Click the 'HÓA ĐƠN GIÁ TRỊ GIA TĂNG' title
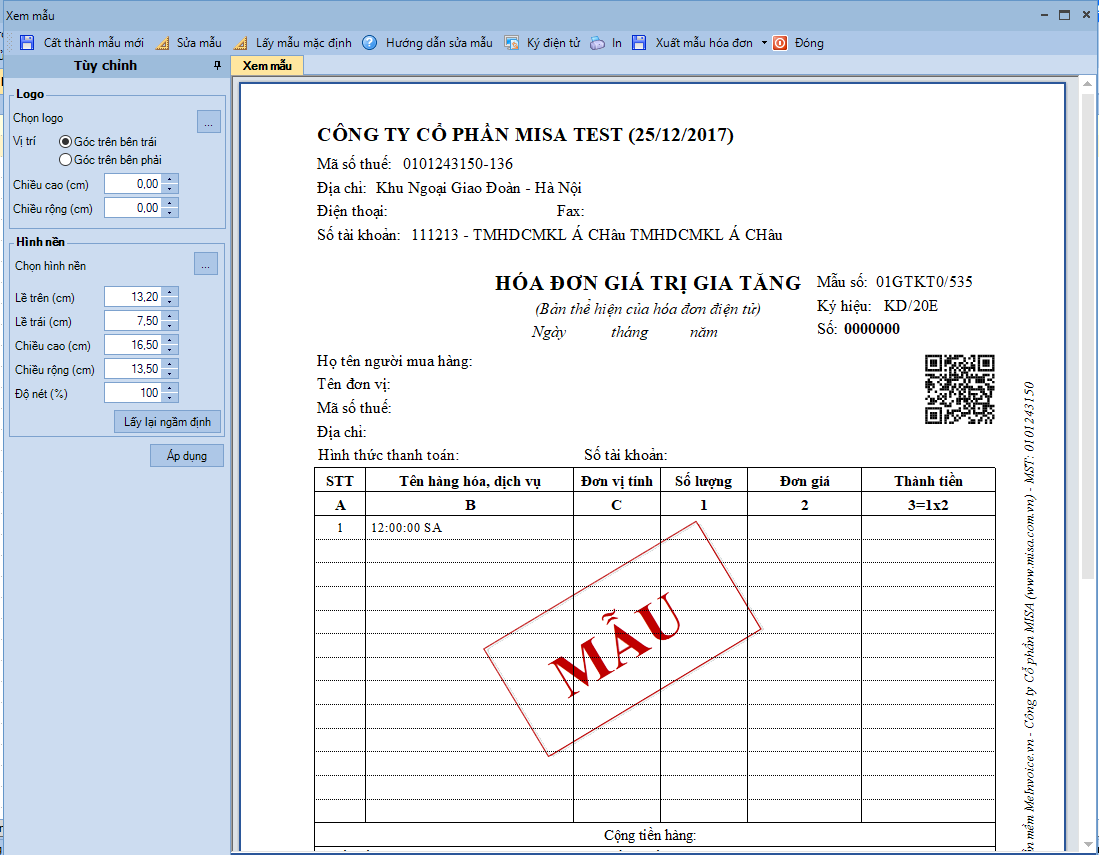 pos(648,283)
